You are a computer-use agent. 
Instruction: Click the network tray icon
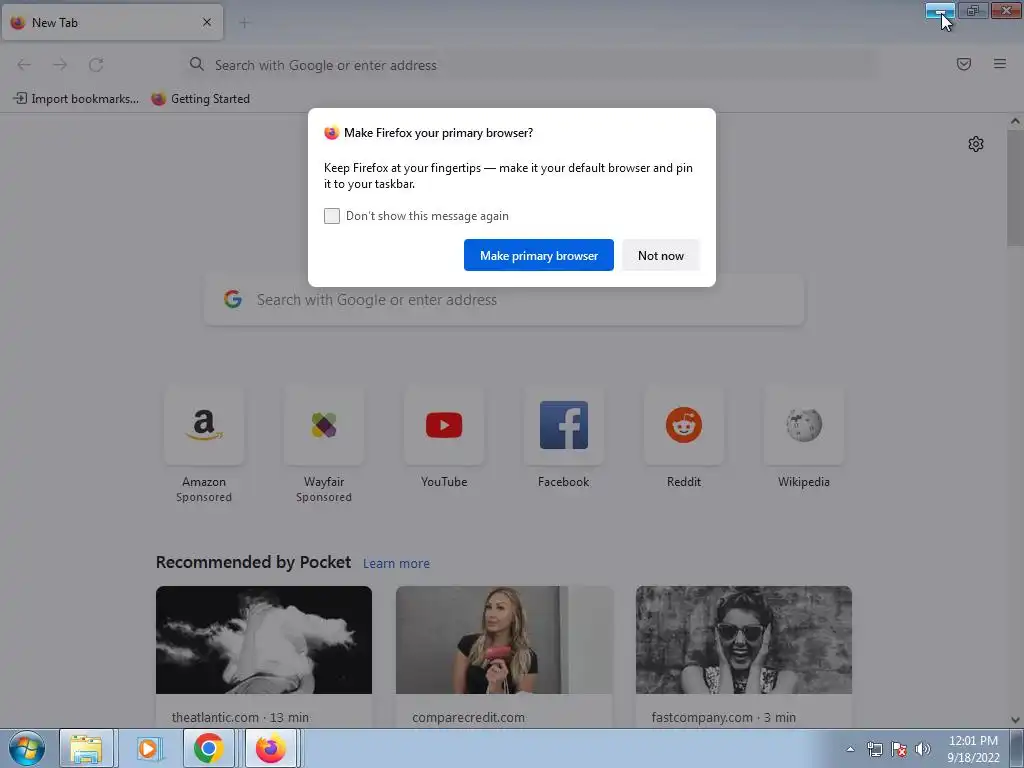pyautogui.click(x=874, y=749)
